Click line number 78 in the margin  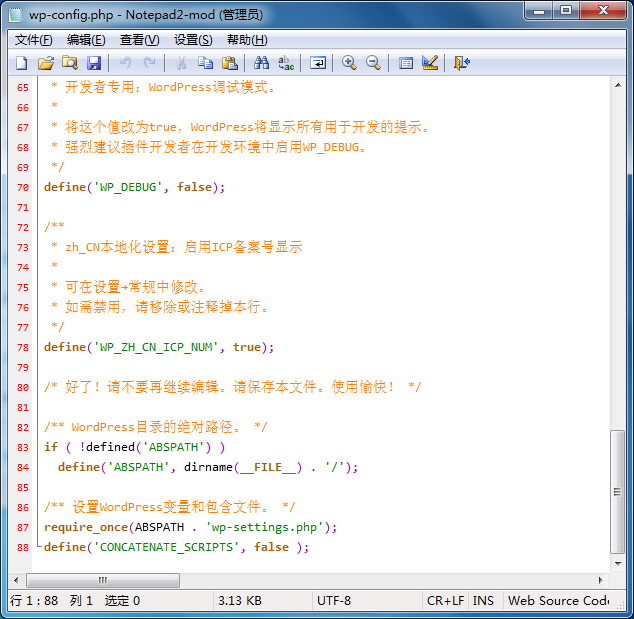(x=23, y=348)
